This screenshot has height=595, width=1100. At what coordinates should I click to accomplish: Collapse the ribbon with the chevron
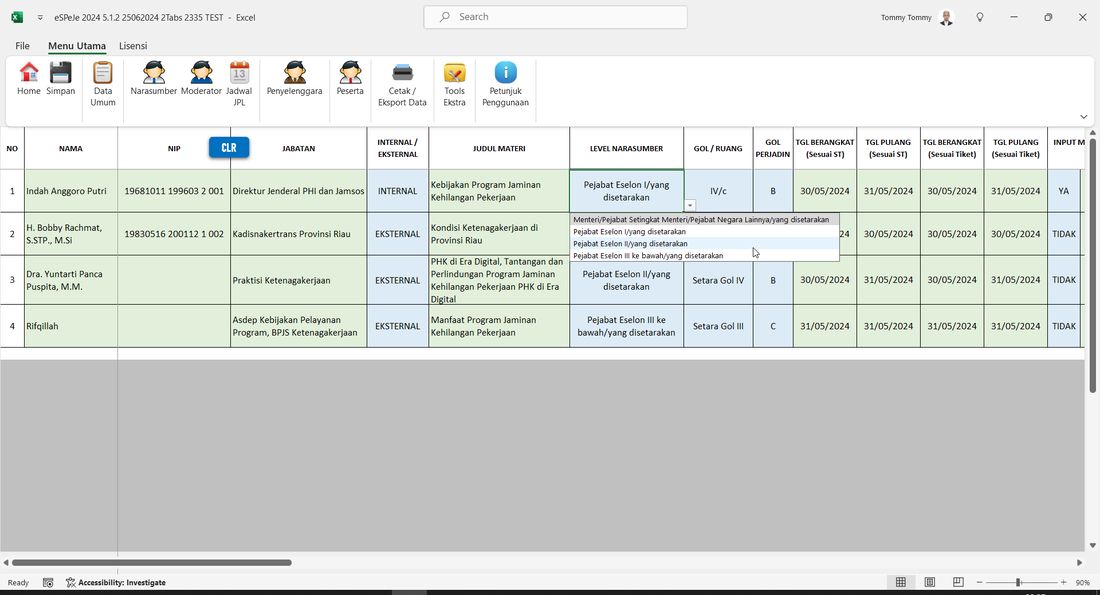pos(1083,117)
